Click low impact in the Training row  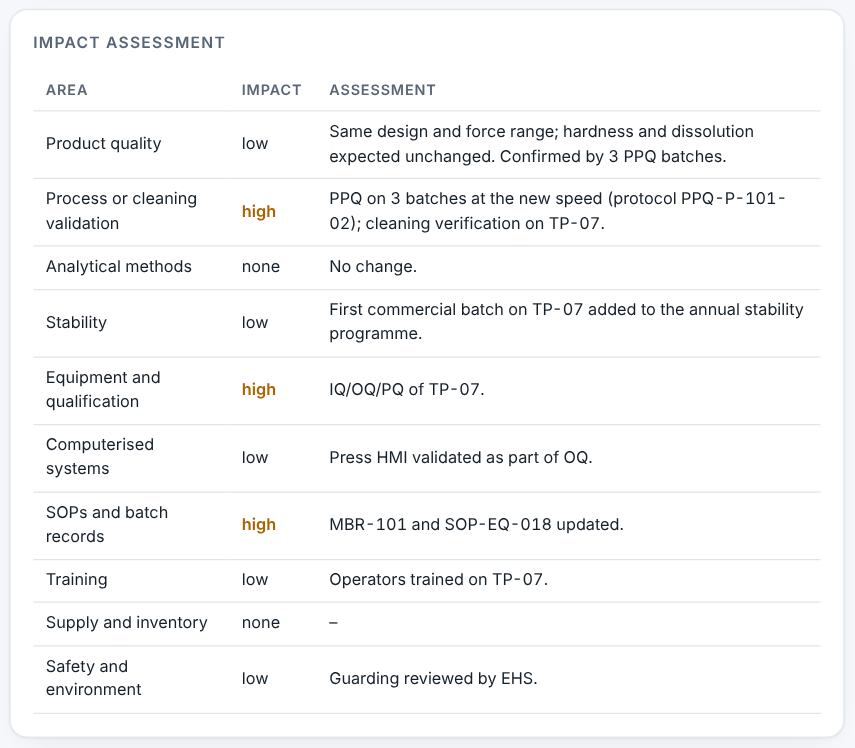pyautogui.click(x=255, y=580)
